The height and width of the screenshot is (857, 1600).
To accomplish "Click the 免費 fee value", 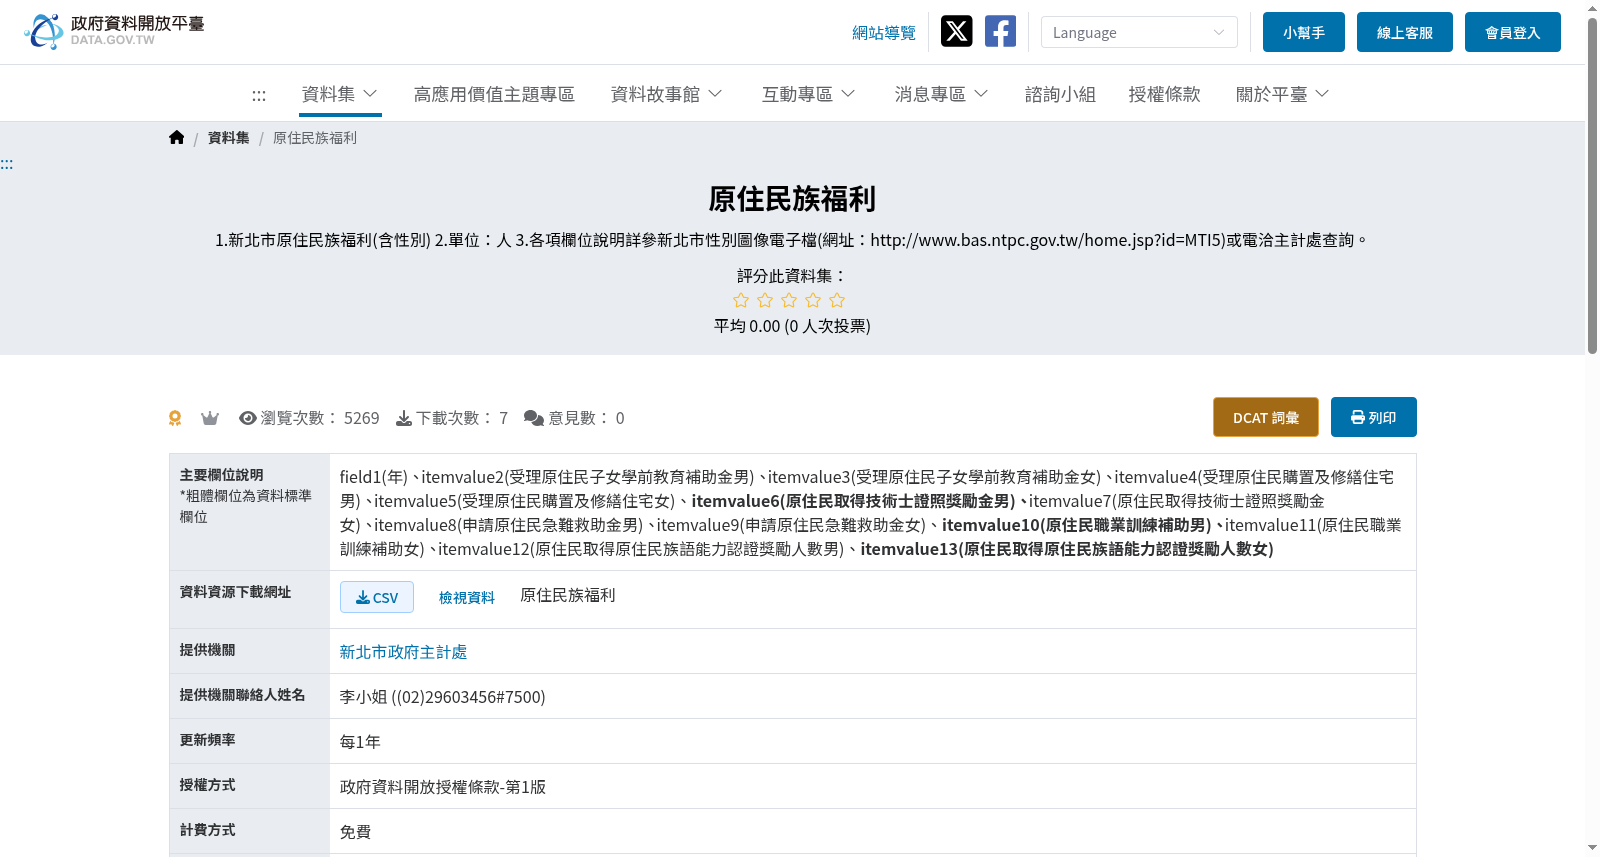I will (356, 832).
